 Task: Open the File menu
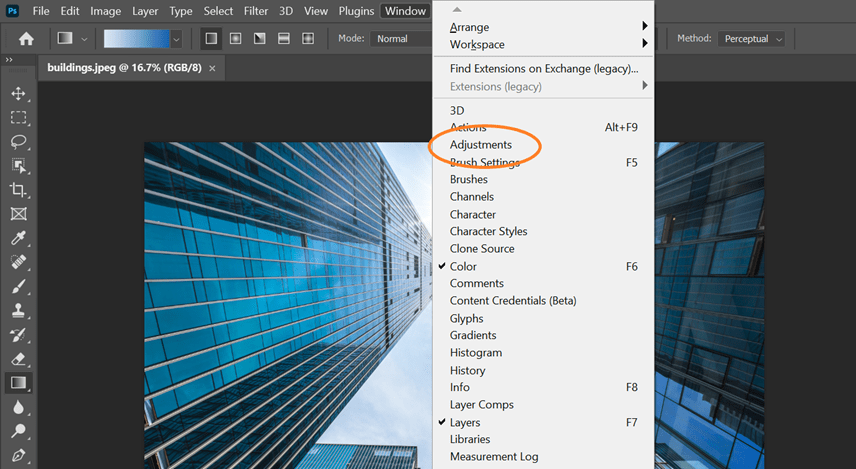click(x=41, y=11)
